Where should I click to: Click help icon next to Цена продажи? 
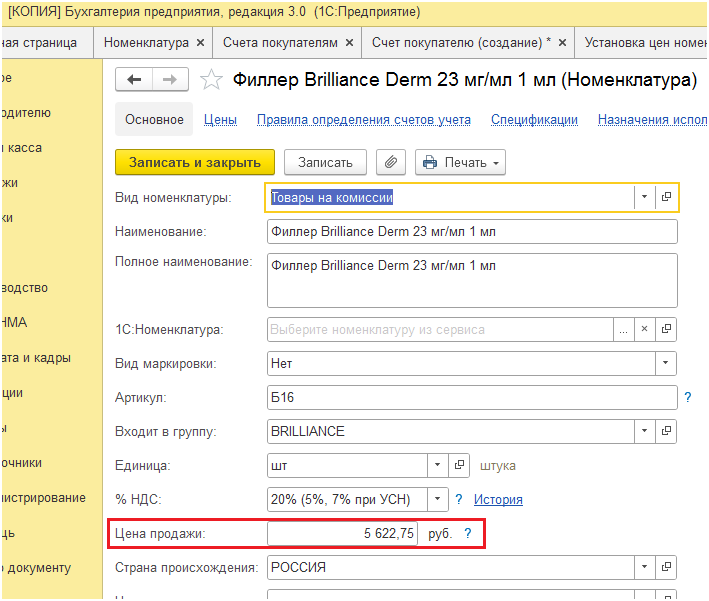pos(467,534)
